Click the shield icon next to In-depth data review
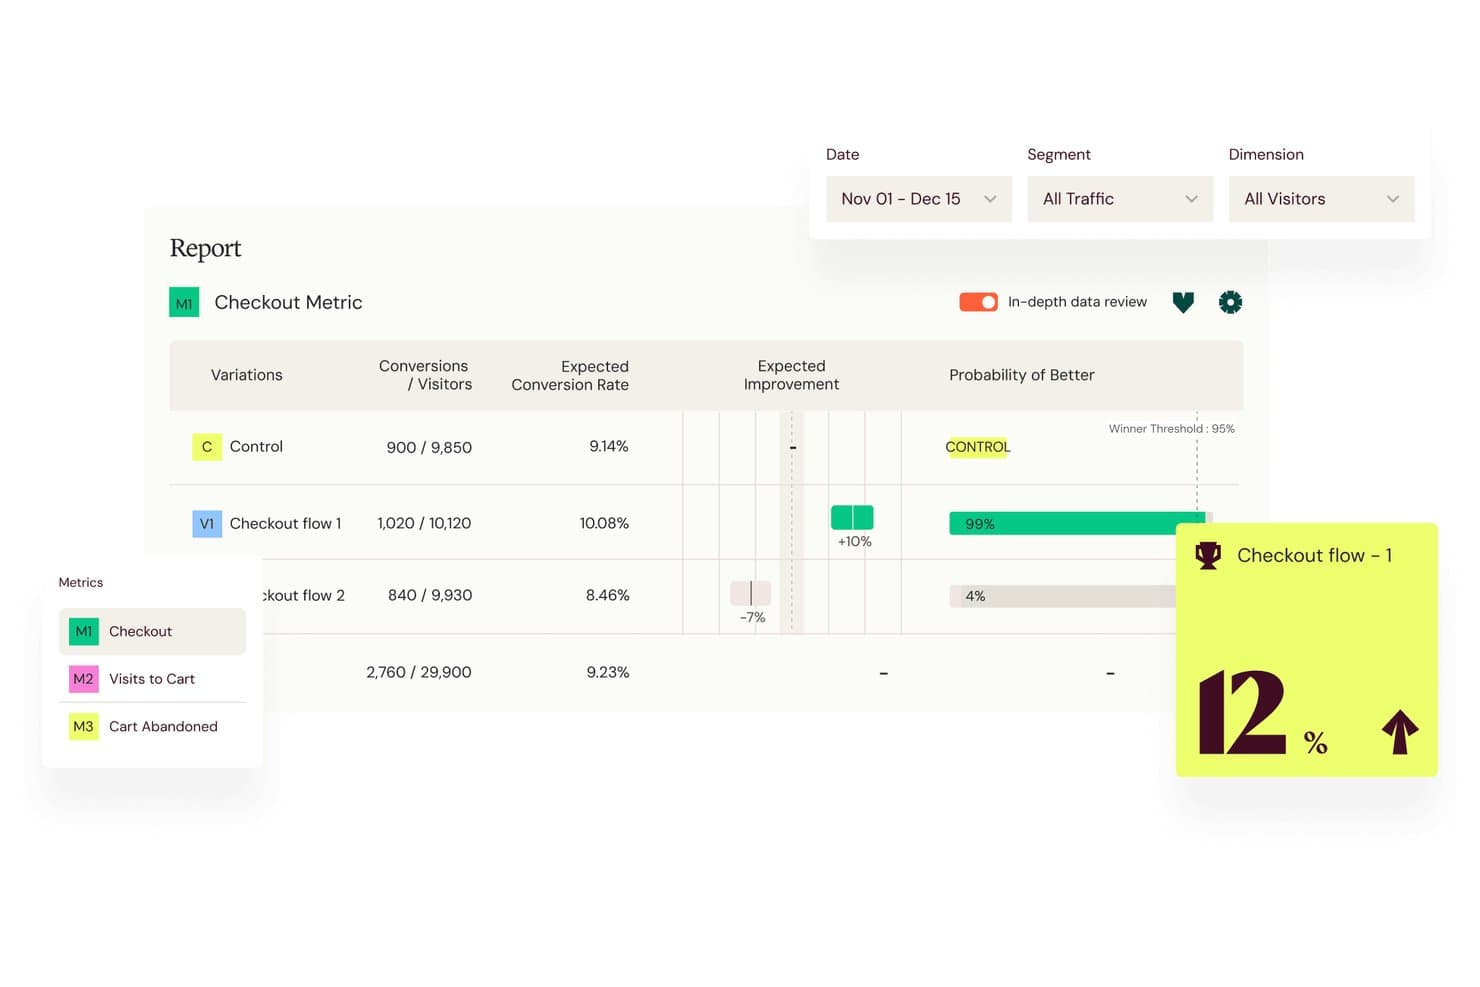Viewport: 1480px width, 987px height. [1183, 302]
